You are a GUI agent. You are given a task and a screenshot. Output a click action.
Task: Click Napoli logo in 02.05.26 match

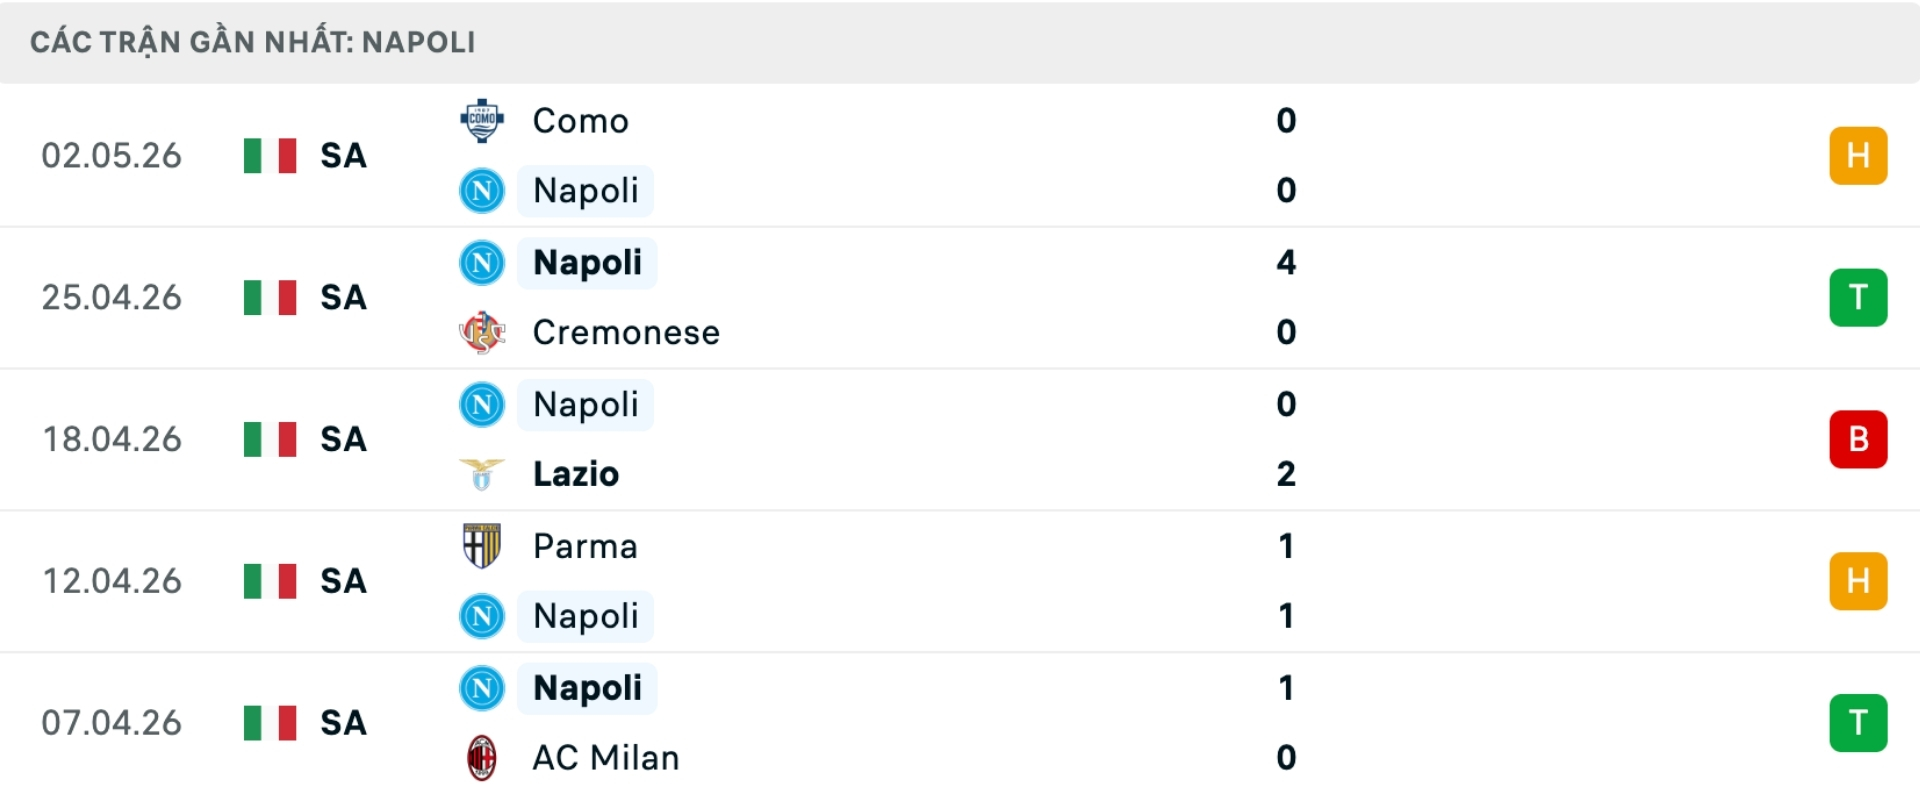coord(482,191)
